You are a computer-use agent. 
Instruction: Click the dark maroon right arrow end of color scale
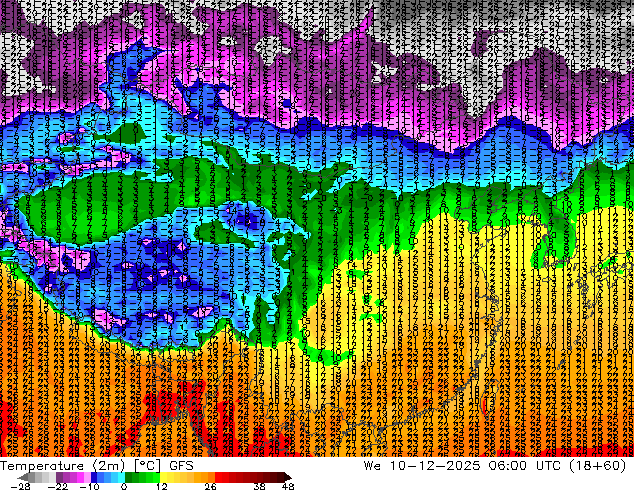click(x=287, y=477)
